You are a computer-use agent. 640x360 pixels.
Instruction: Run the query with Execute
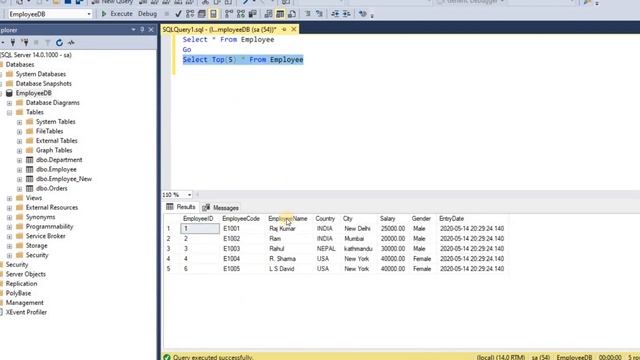(117, 14)
